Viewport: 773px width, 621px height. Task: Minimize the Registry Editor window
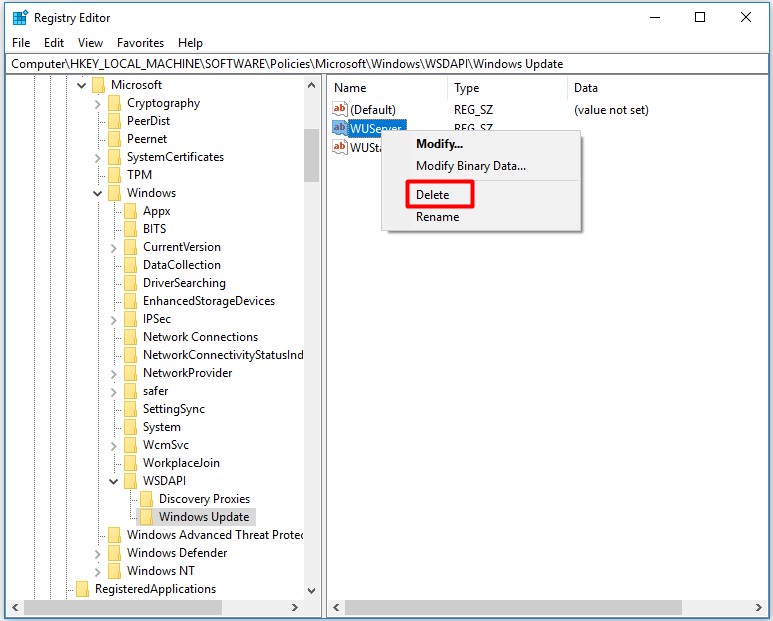click(655, 18)
